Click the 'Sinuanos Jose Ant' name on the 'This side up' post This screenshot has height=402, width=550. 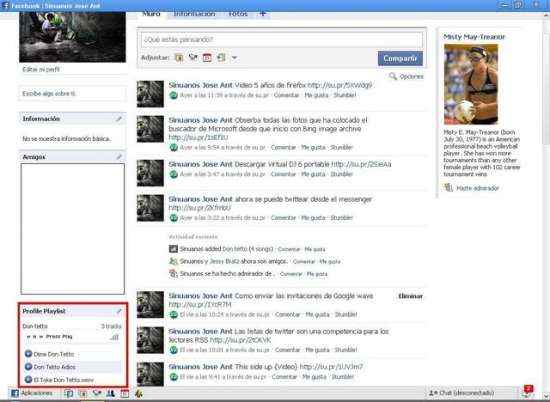tap(200, 367)
